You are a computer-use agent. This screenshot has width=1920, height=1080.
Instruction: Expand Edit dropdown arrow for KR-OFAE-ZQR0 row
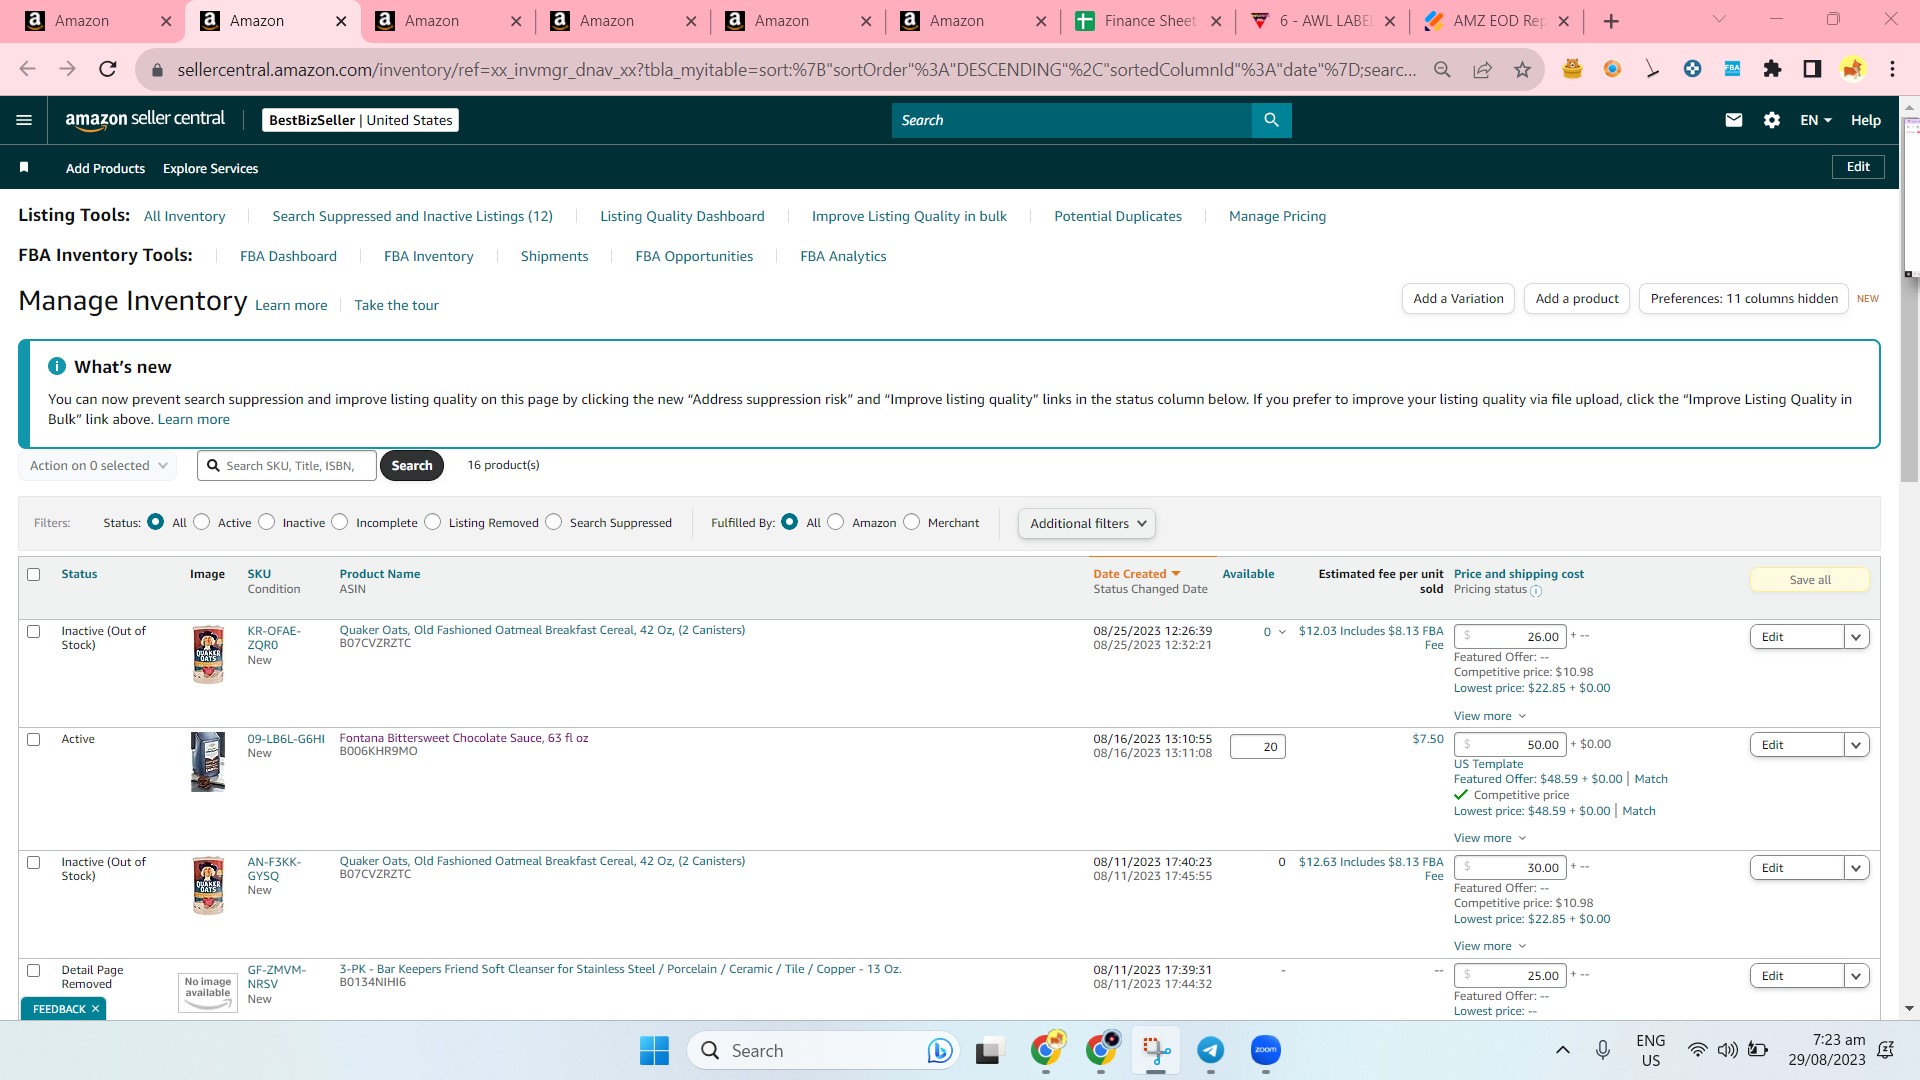click(1857, 637)
